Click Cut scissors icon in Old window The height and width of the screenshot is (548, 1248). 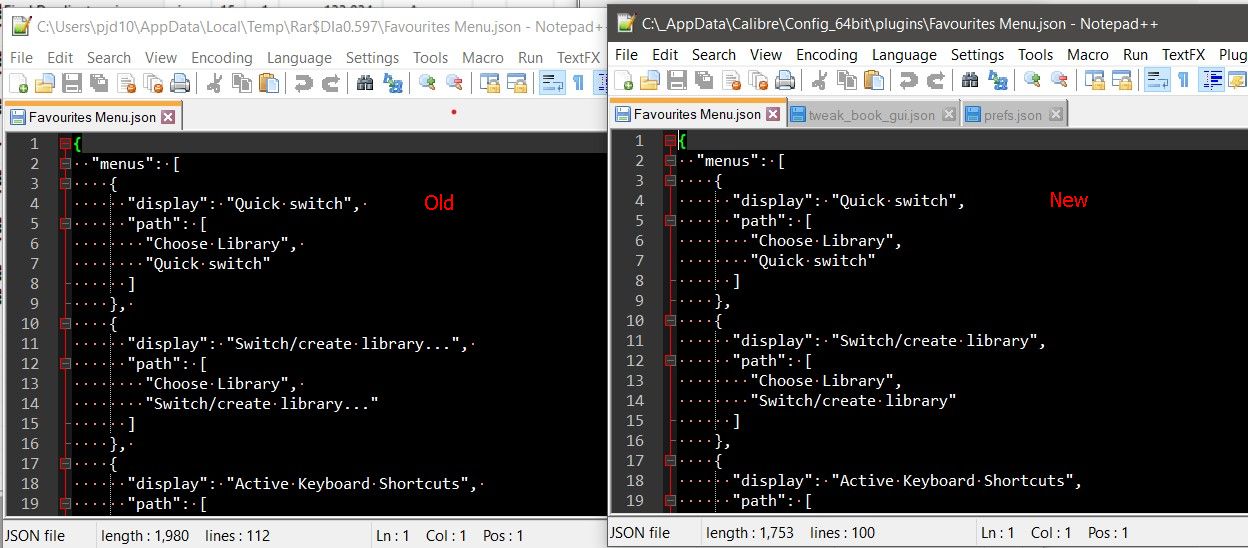tap(213, 84)
